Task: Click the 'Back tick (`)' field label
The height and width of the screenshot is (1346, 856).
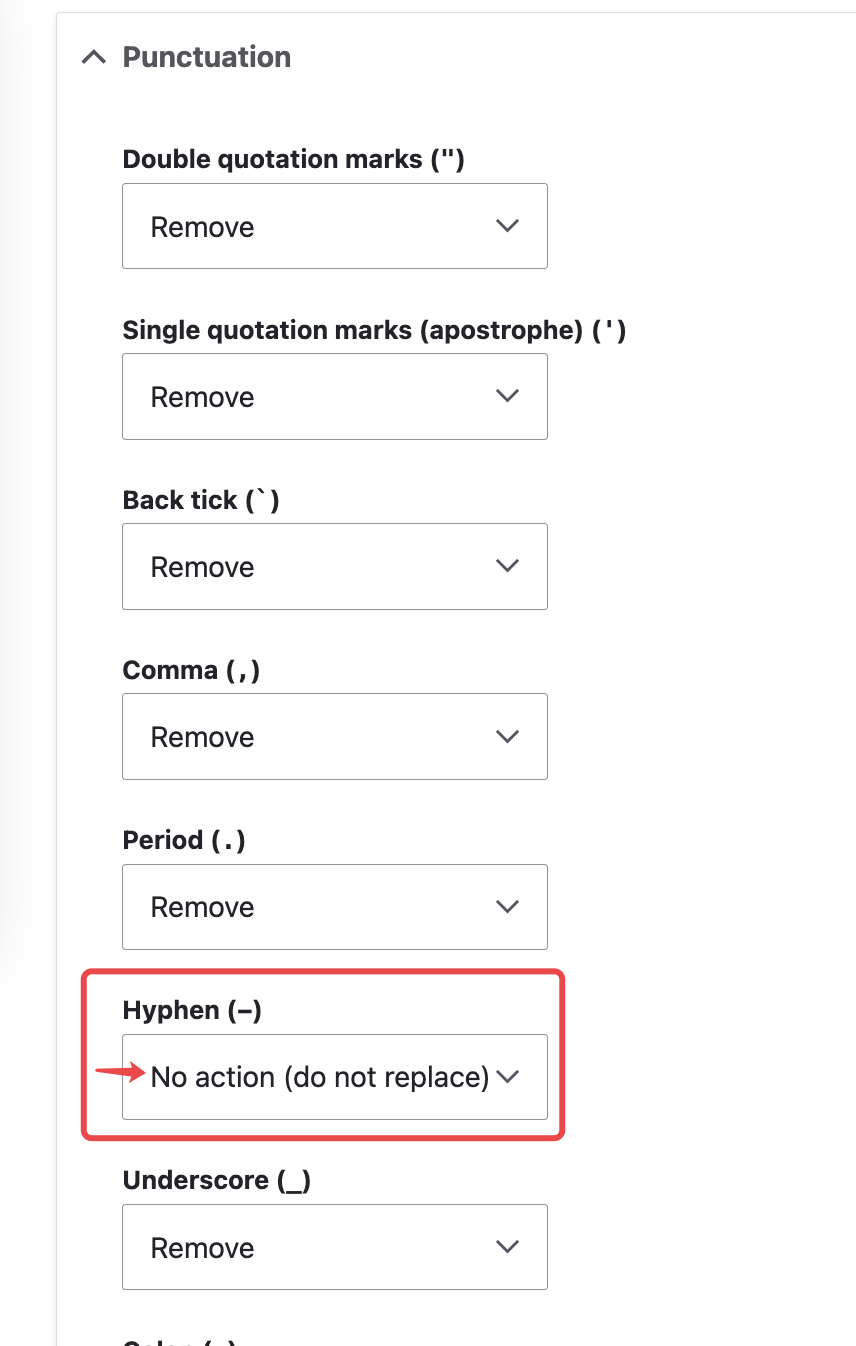Action: [x=201, y=500]
